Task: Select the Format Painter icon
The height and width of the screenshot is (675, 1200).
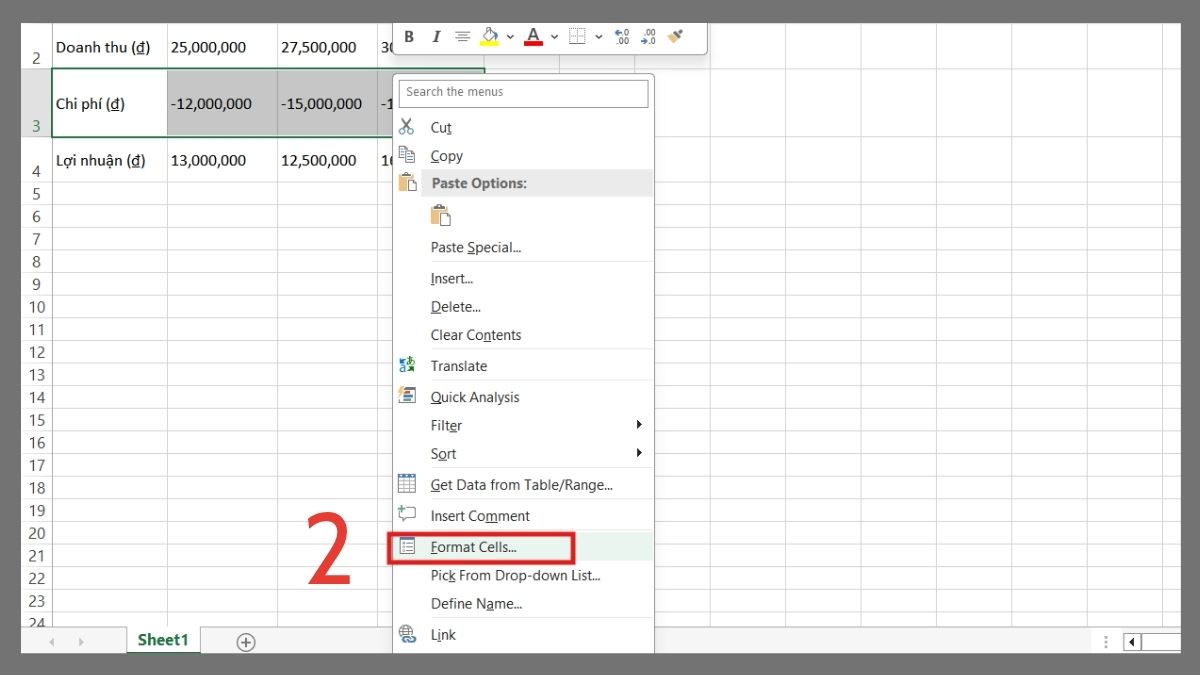Action: [x=675, y=37]
